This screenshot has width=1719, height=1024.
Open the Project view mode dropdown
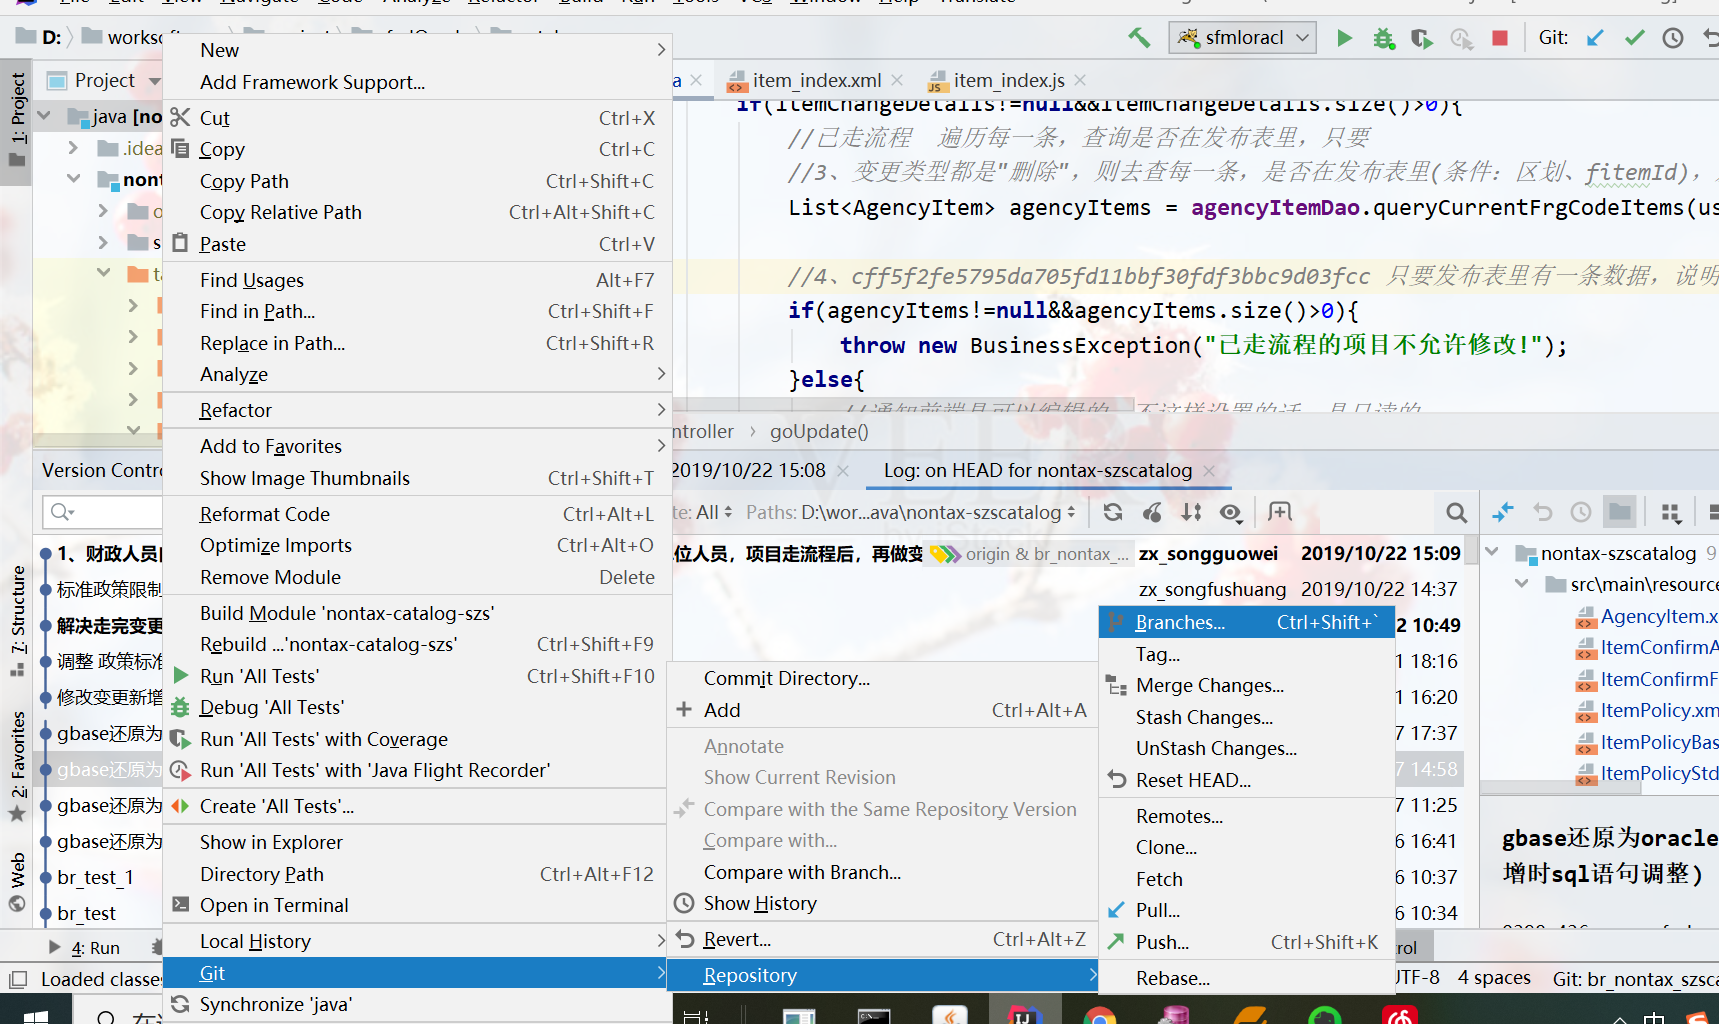tap(154, 81)
